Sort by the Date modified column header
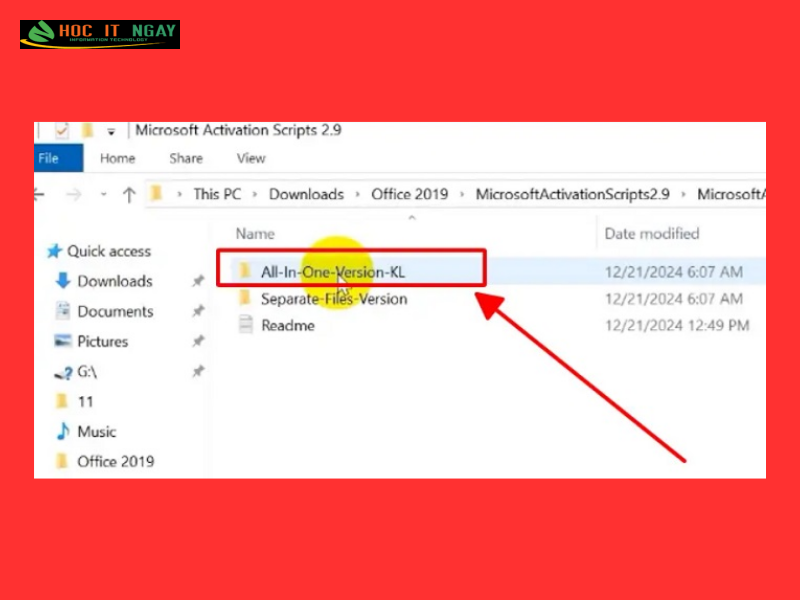 pyautogui.click(x=652, y=234)
